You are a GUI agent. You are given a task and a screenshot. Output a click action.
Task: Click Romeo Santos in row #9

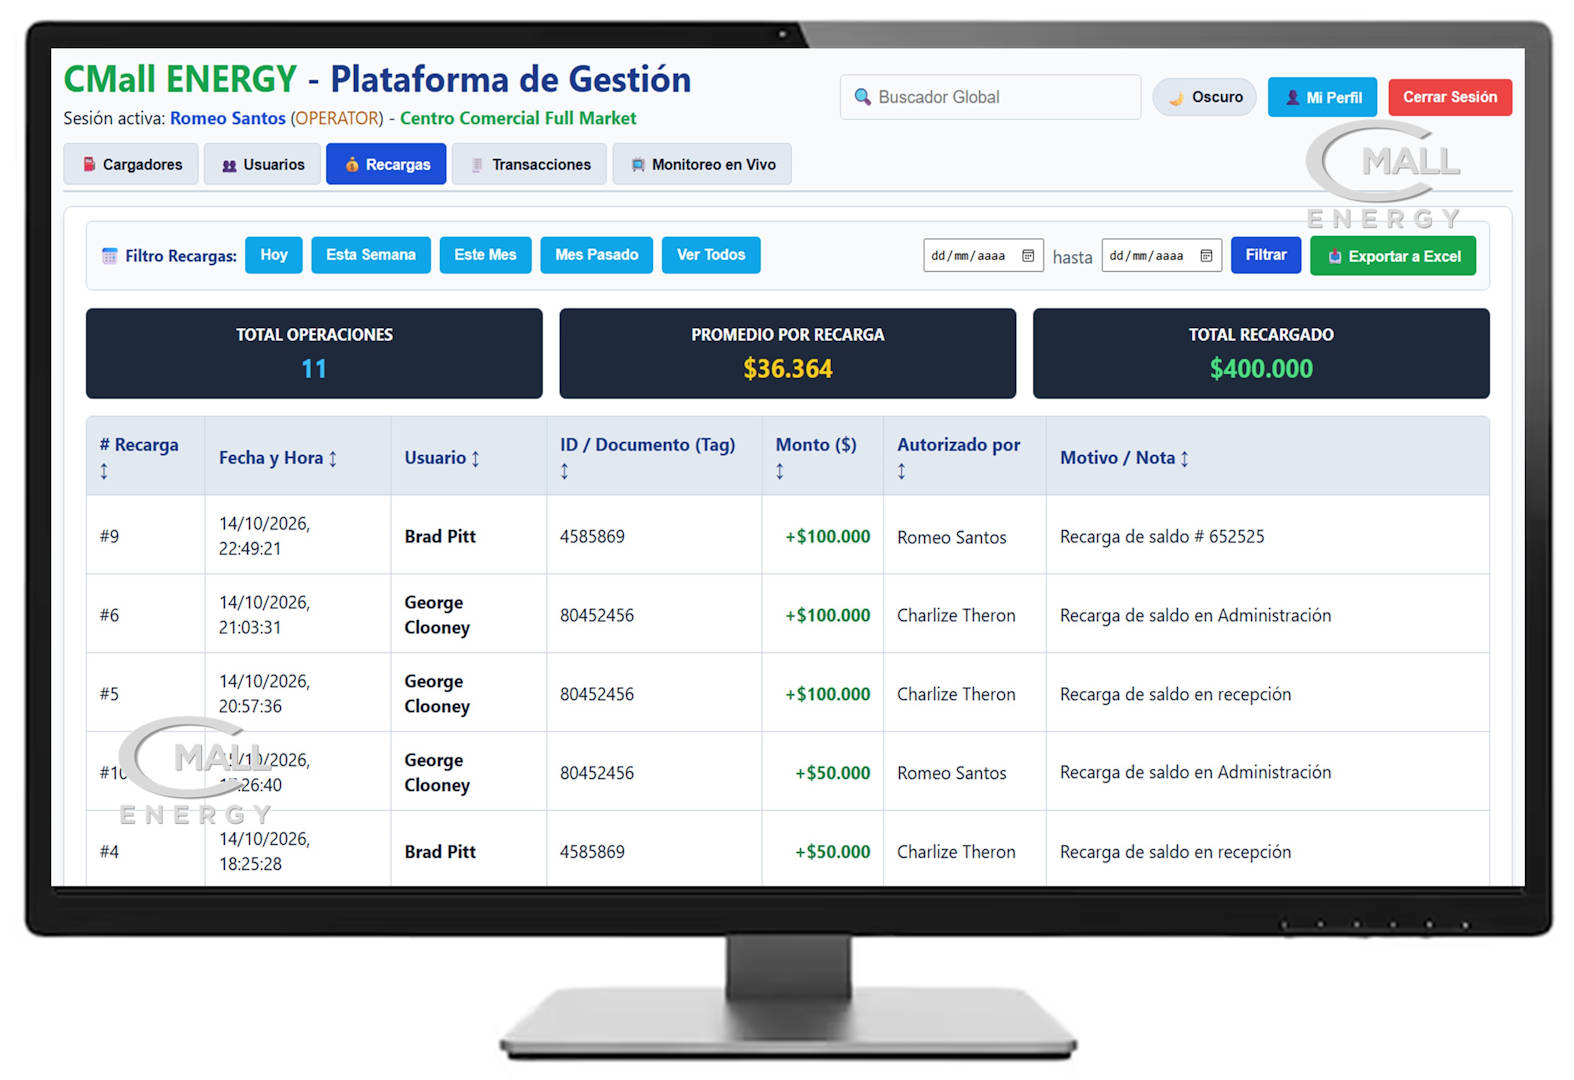[x=952, y=537]
